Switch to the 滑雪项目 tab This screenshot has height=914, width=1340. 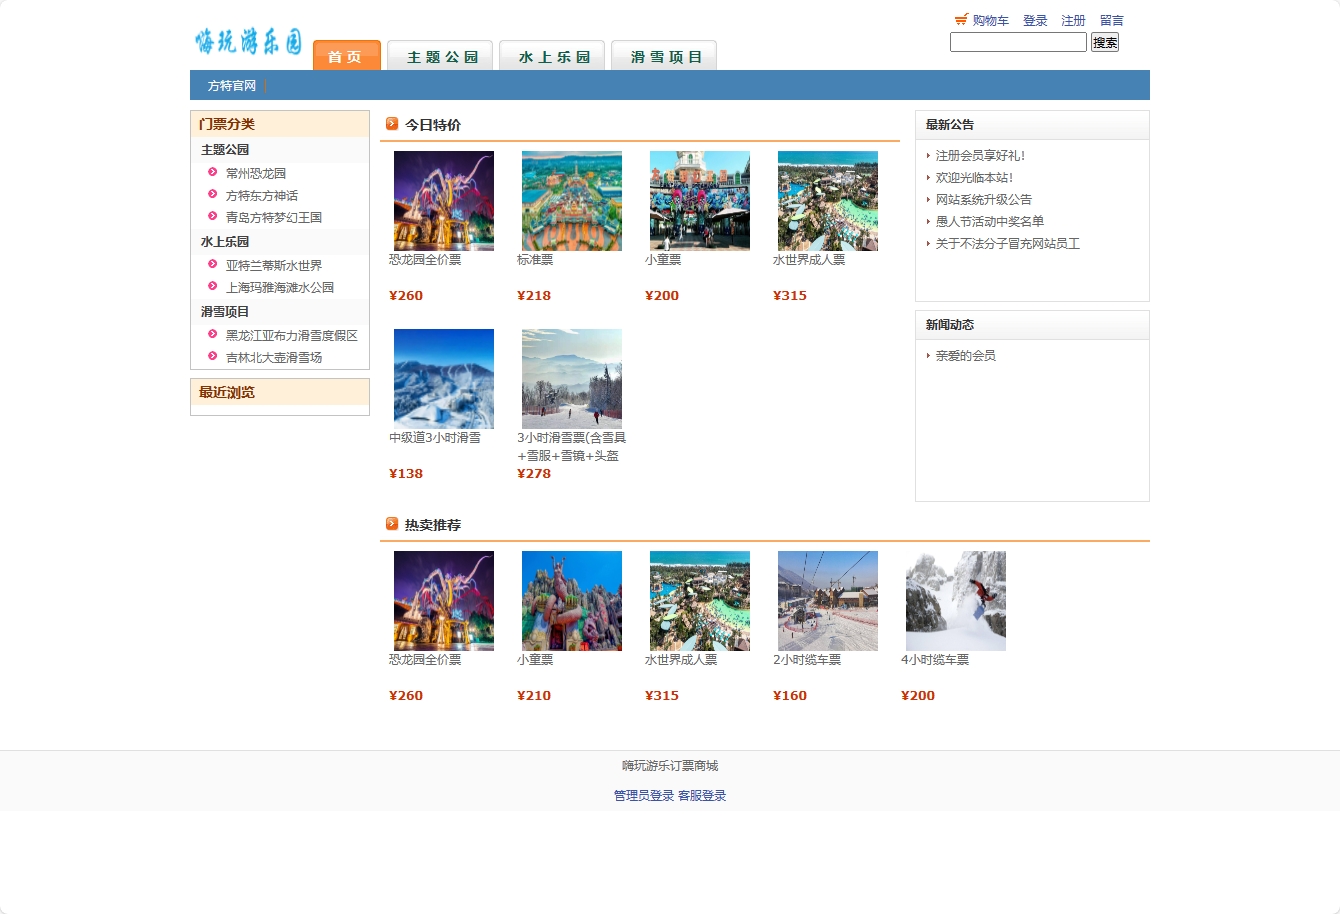click(664, 56)
